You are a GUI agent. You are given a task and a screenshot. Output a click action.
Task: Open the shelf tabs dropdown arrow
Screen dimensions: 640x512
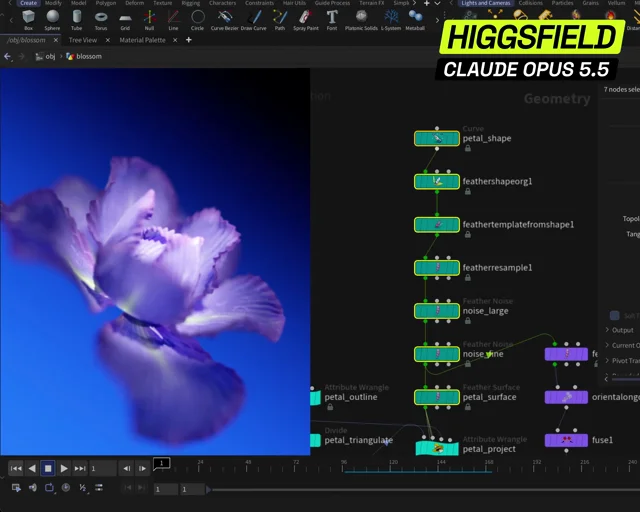[x=438, y=3]
